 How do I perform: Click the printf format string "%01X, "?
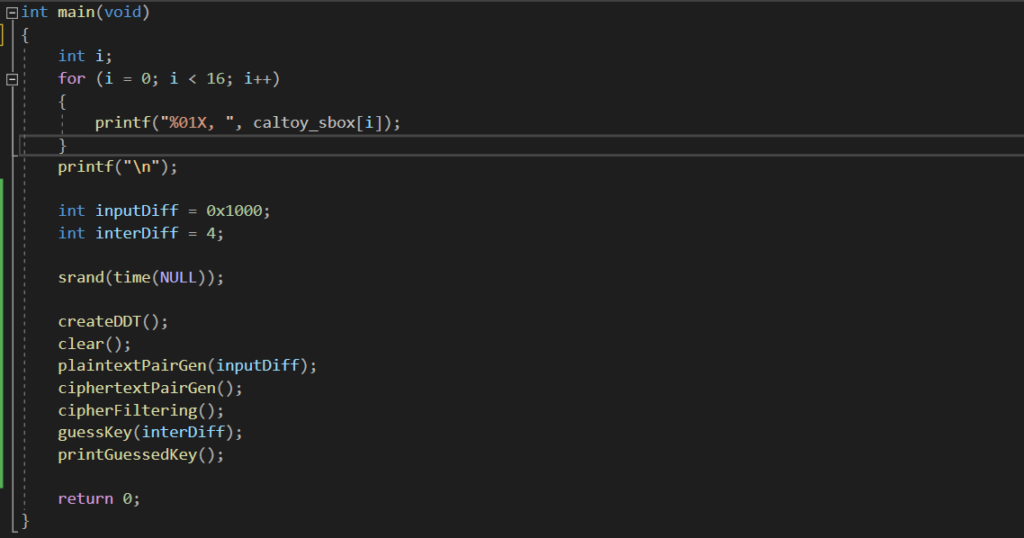pos(198,123)
